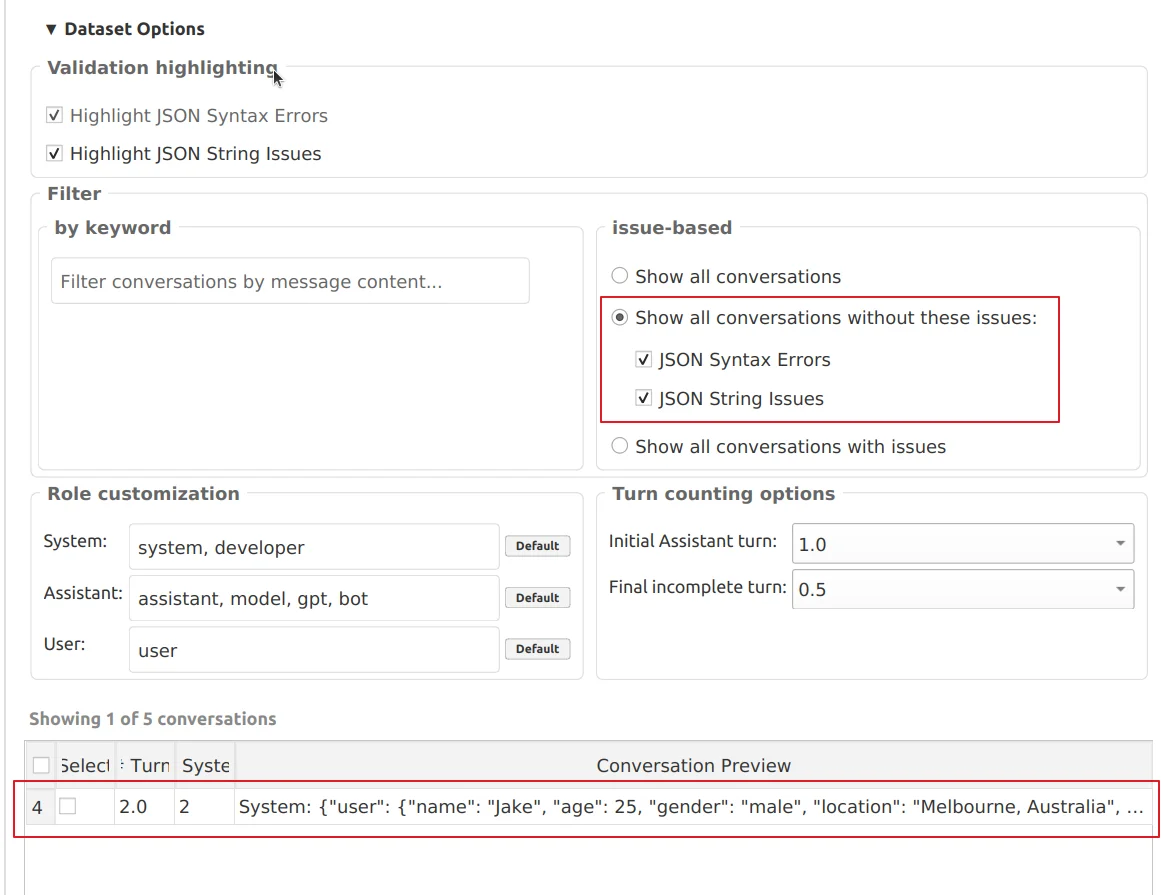Toggle Highlight JSON Syntax Errors checkbox
The width and height of the screenshot is (1162, 895).
coord(54,115)
